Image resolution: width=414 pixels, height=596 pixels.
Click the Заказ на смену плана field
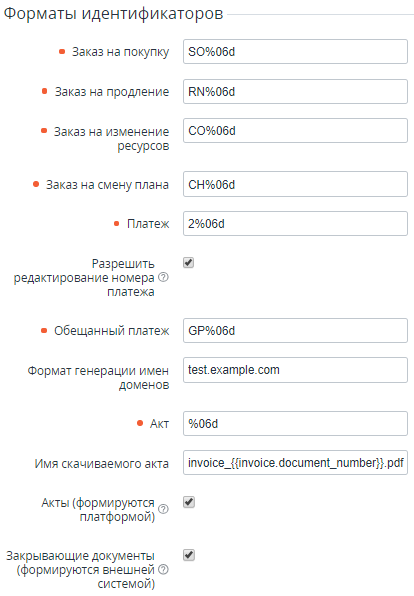295,184
